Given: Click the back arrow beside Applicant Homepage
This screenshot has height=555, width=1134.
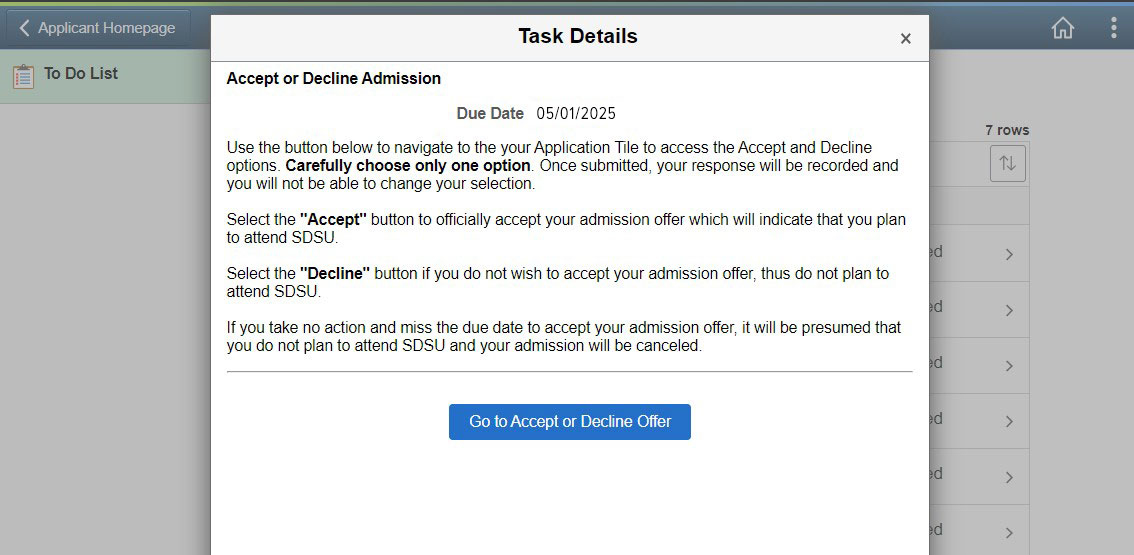Looking at the screenshot, I should point(24,28).
